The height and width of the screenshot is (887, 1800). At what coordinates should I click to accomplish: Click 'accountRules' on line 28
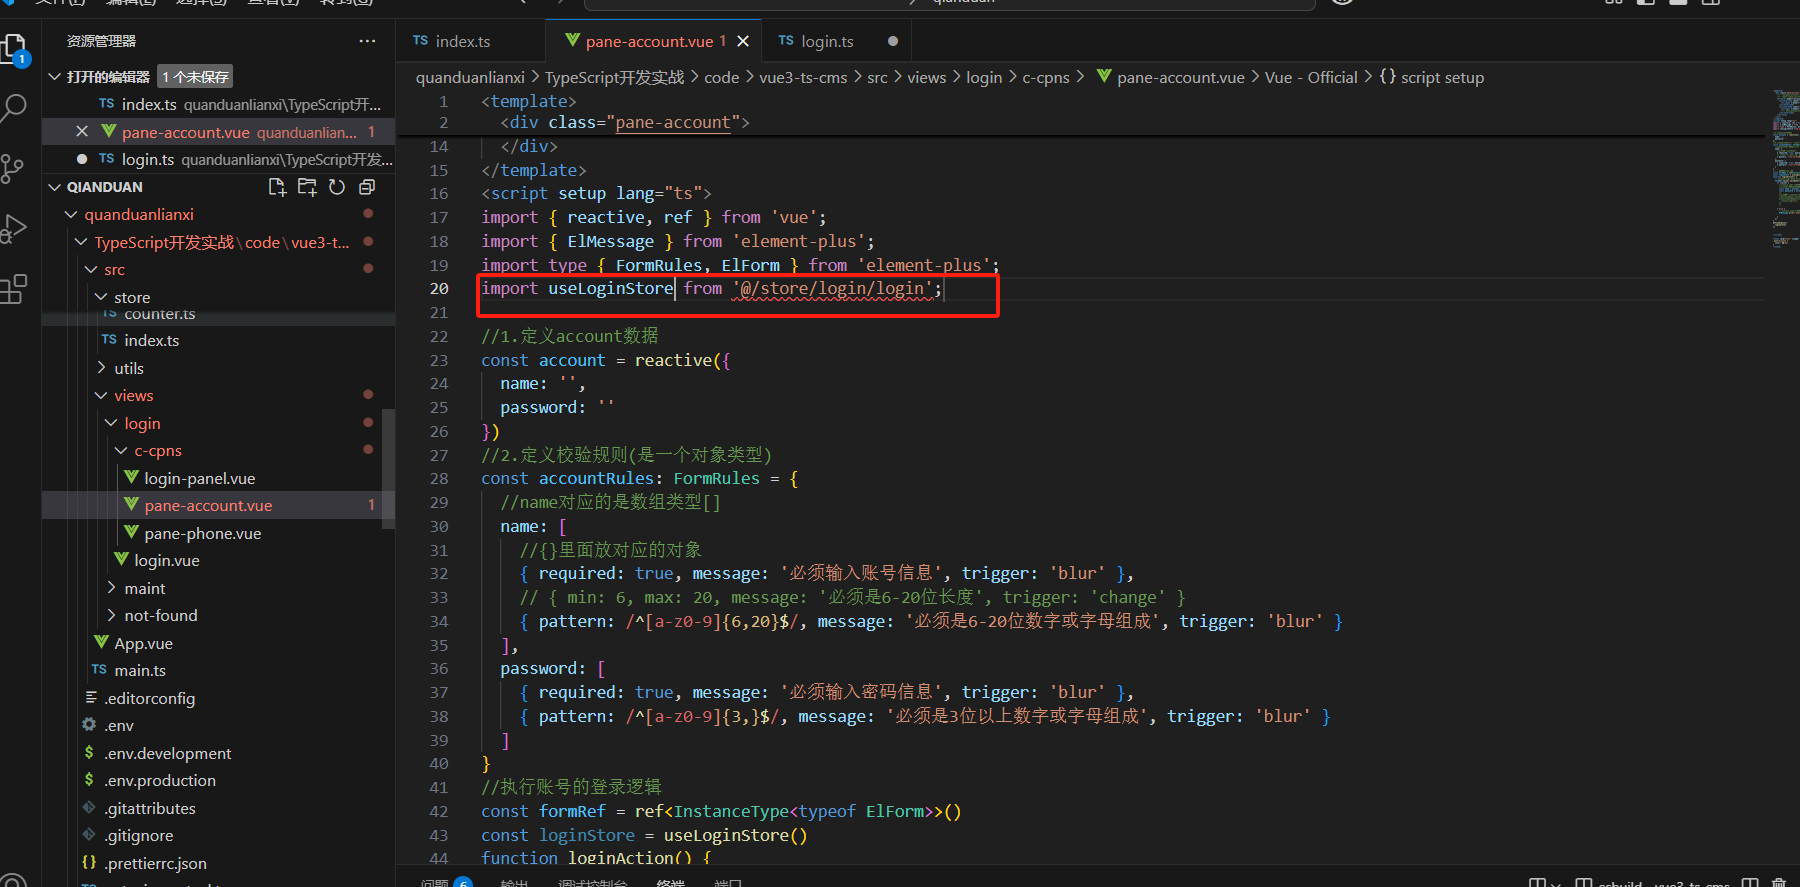pyautogui.click(x=596, y=479)
